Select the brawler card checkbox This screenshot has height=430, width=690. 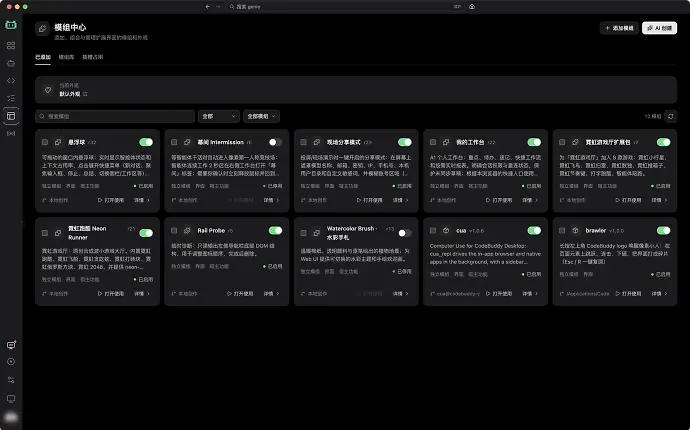562,230
